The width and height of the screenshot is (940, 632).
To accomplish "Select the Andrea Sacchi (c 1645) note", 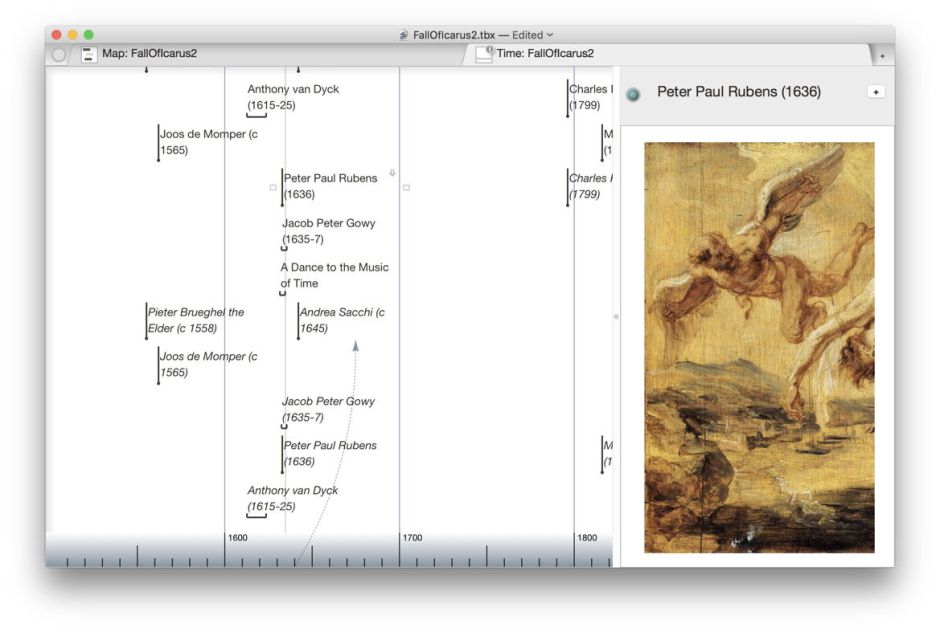I will pyautogui.click(x=339, y=320).
